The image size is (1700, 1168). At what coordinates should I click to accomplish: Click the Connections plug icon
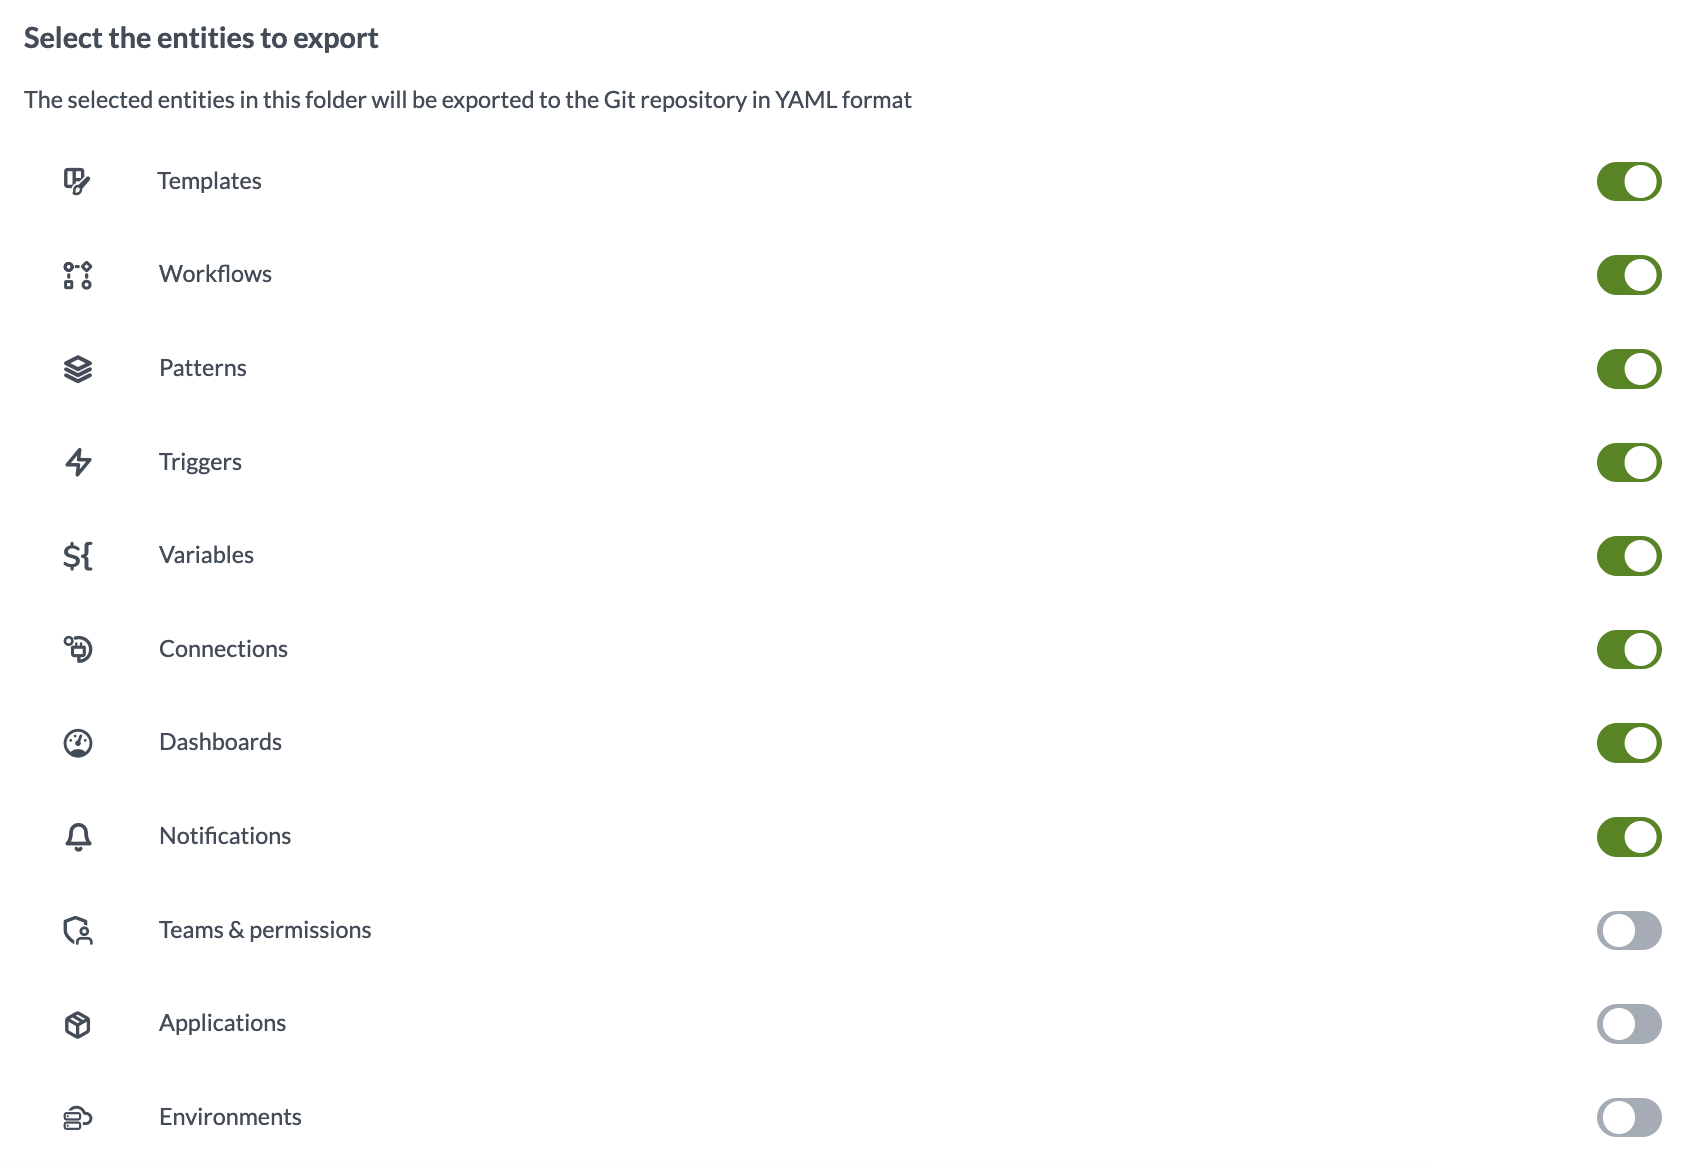point(77,649)
